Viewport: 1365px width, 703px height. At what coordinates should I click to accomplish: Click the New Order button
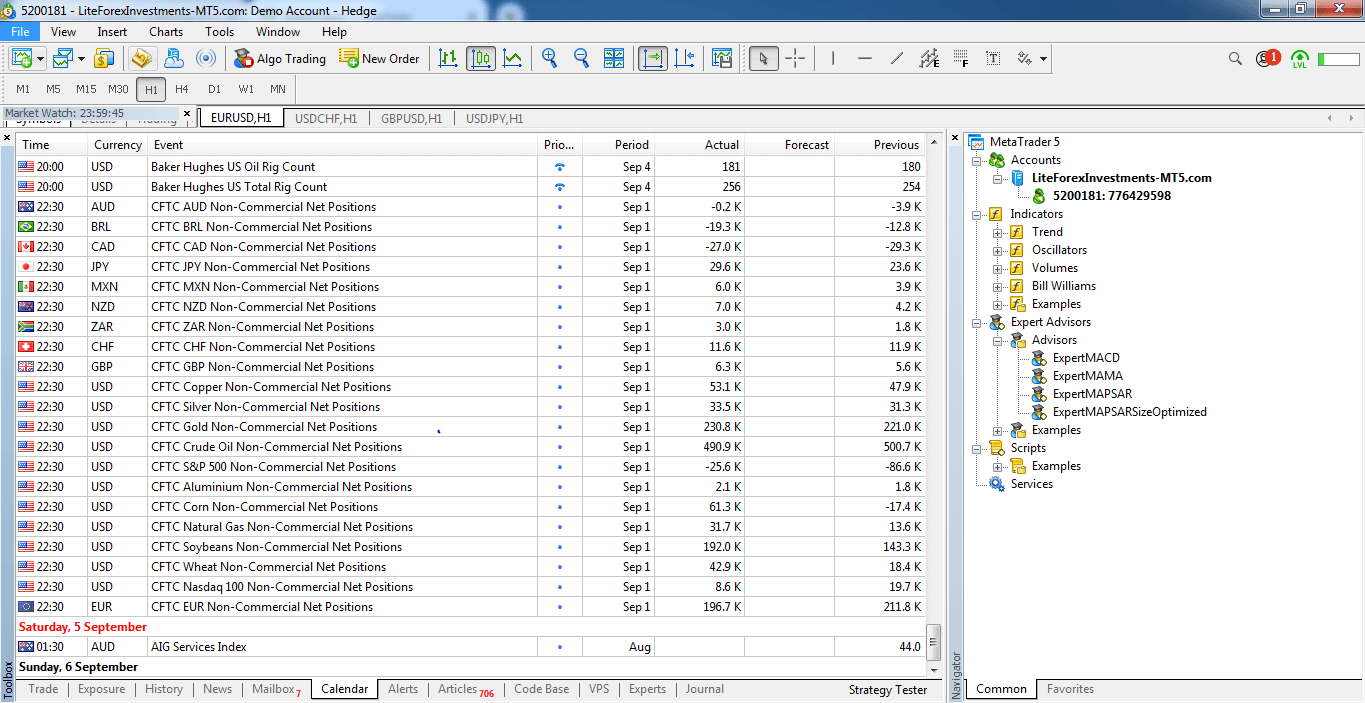380,59
